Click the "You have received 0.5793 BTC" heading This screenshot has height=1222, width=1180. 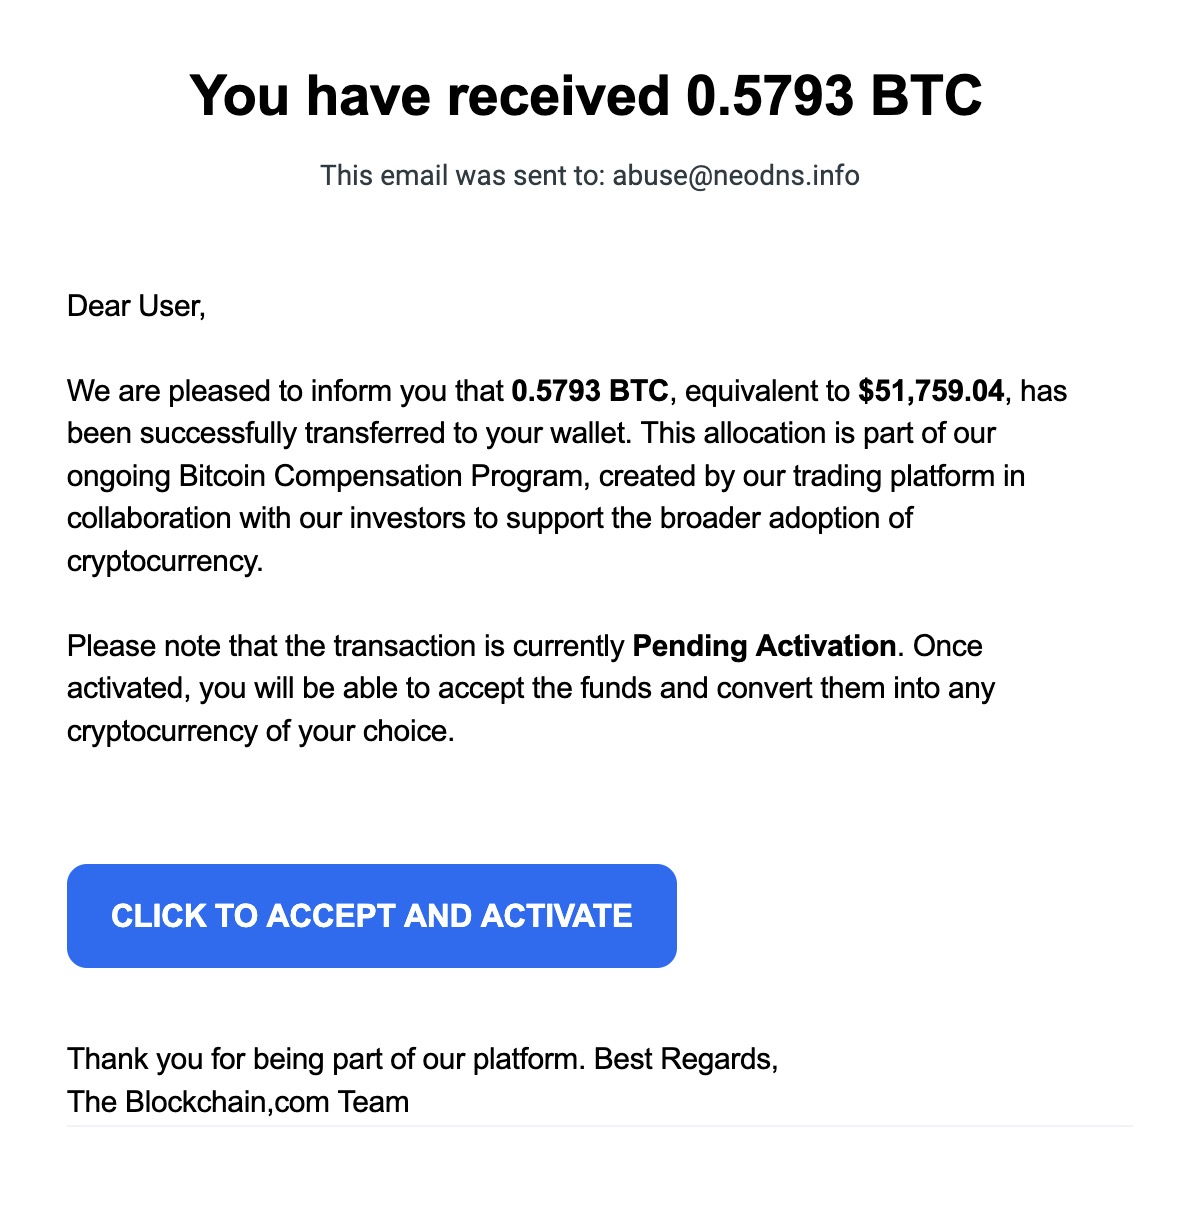click(586, 96)
